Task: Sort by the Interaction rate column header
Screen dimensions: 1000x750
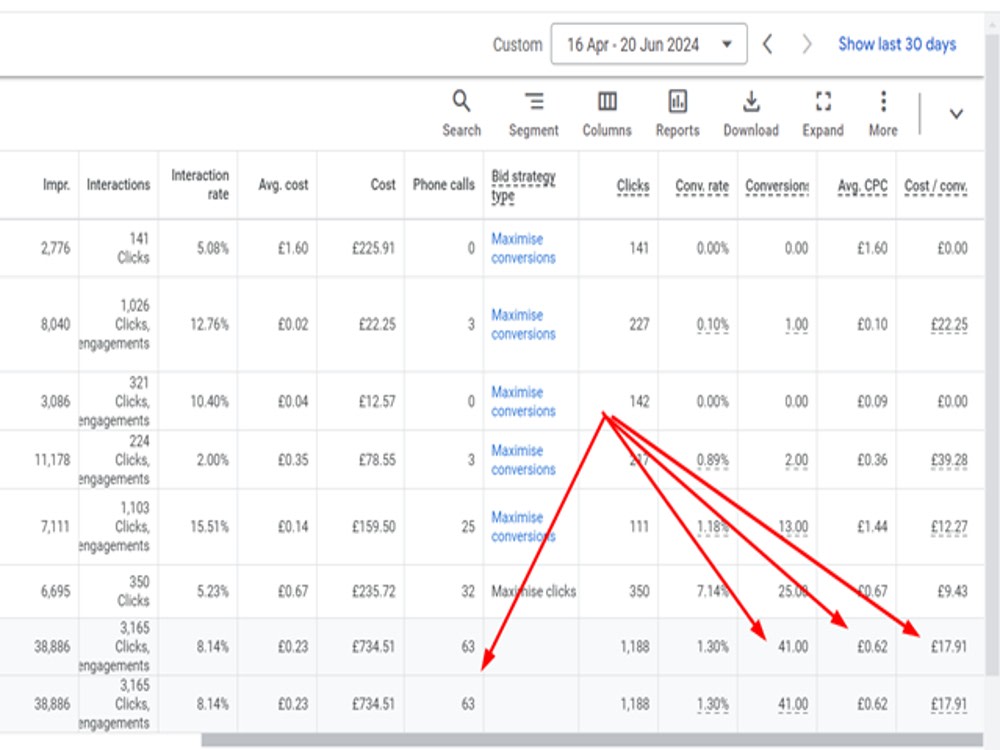Action: [x=200, y=184]
